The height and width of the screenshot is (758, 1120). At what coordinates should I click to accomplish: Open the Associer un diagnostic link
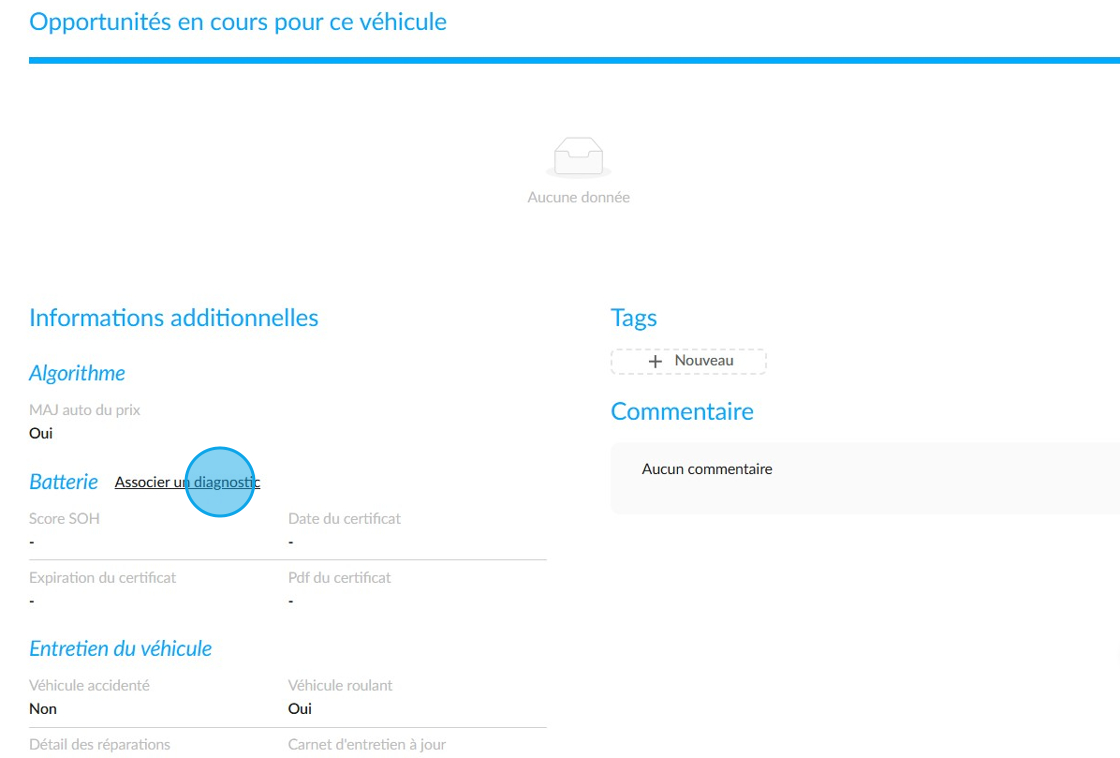coord(187,482)
